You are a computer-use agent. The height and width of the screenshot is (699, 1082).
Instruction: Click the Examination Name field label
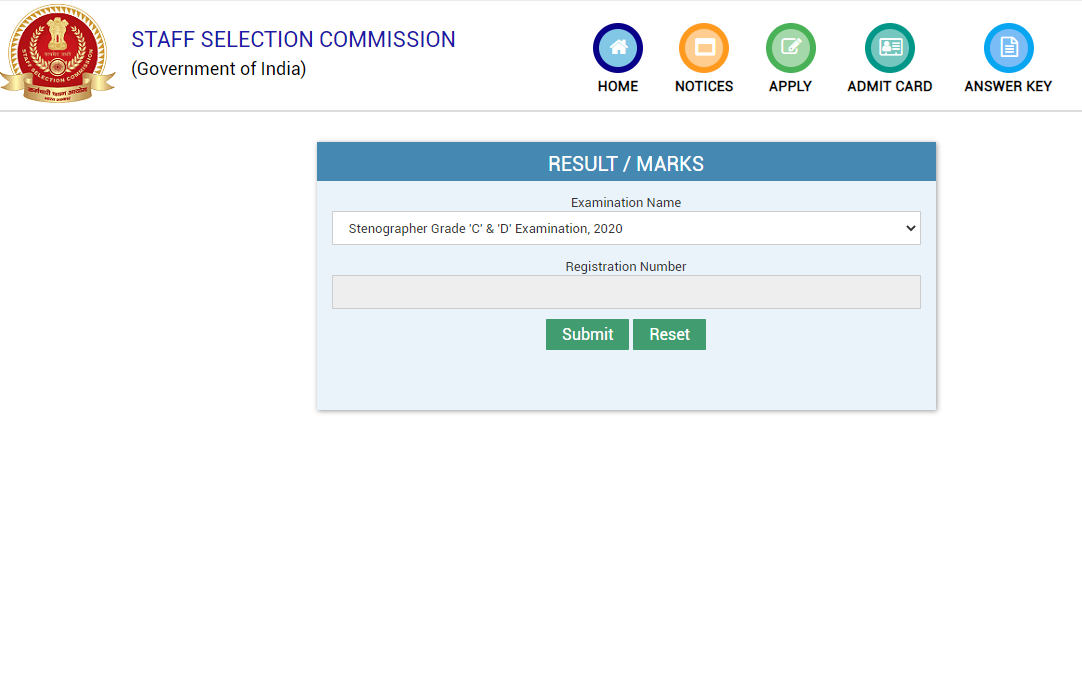(x=626, y=203)
